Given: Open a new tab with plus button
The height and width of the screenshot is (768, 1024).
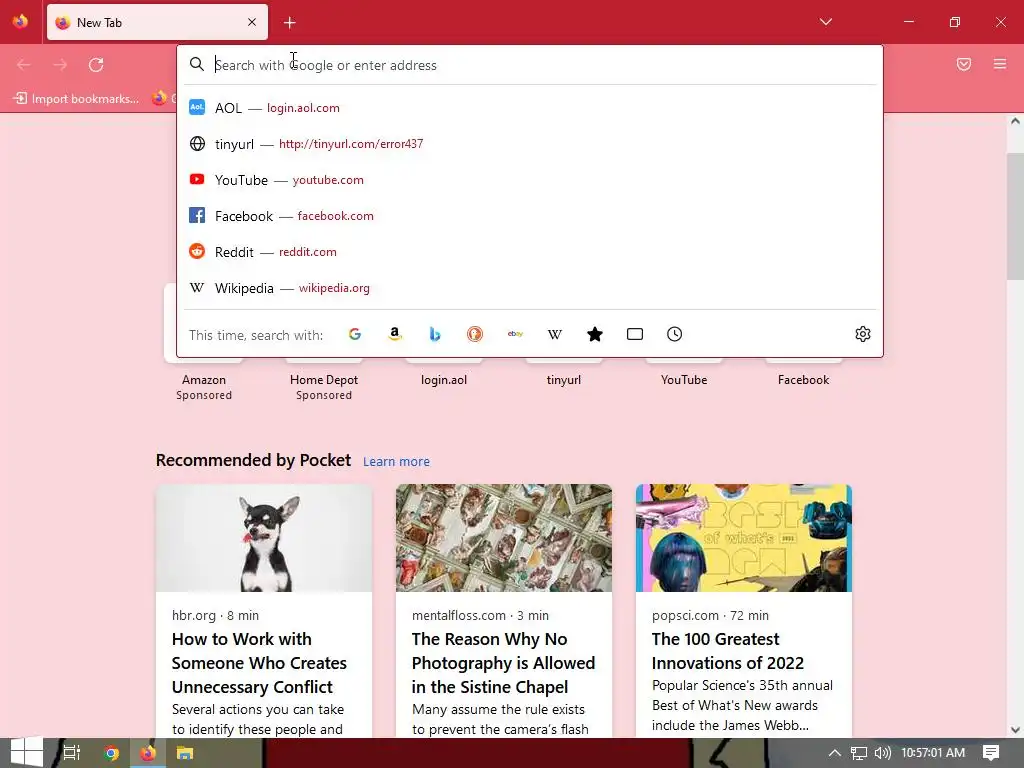Looking at the screenshot, I should (x=290, y=23).
